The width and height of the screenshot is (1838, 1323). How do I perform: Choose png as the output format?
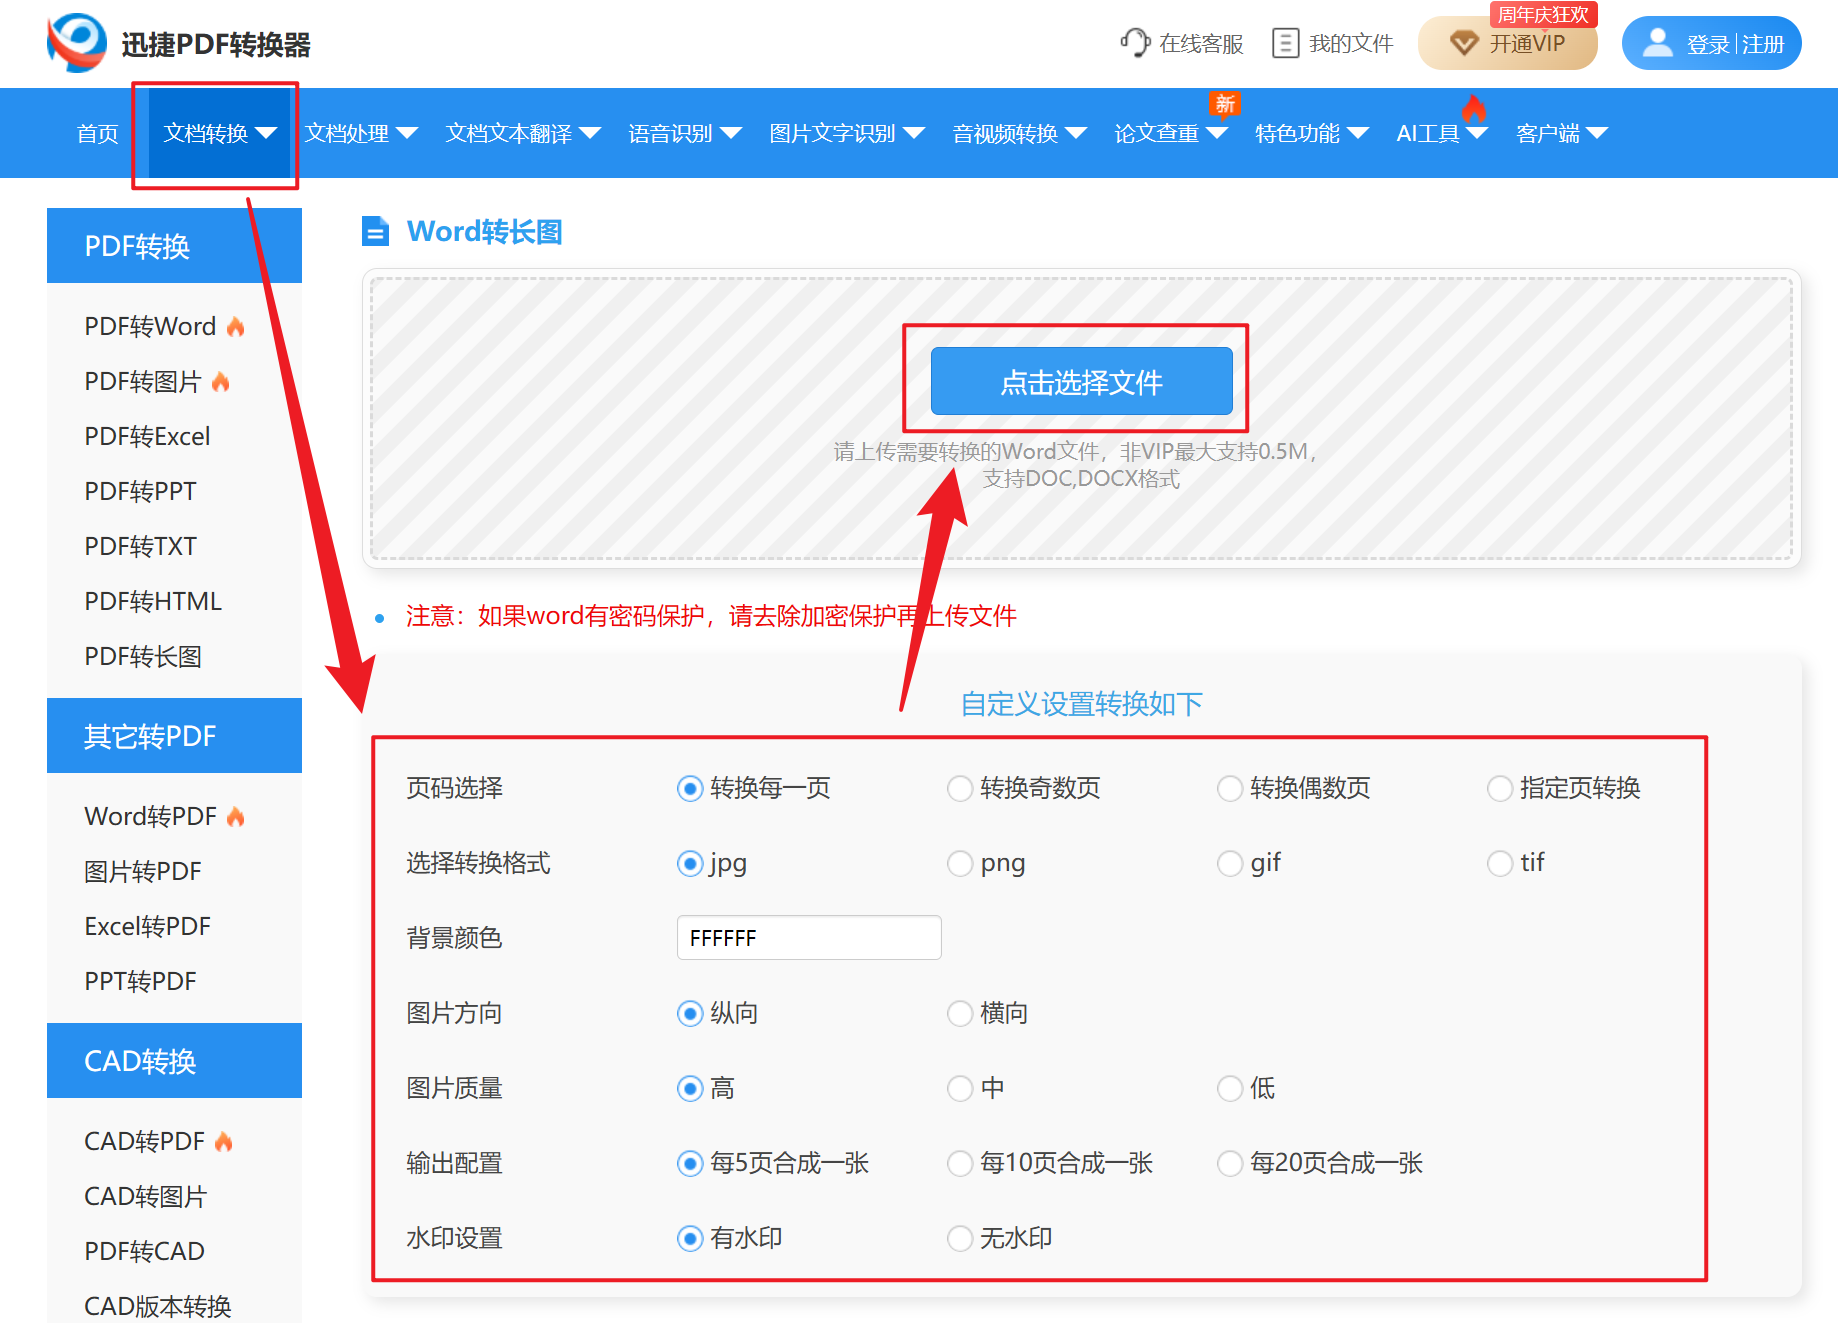(960, 863)
